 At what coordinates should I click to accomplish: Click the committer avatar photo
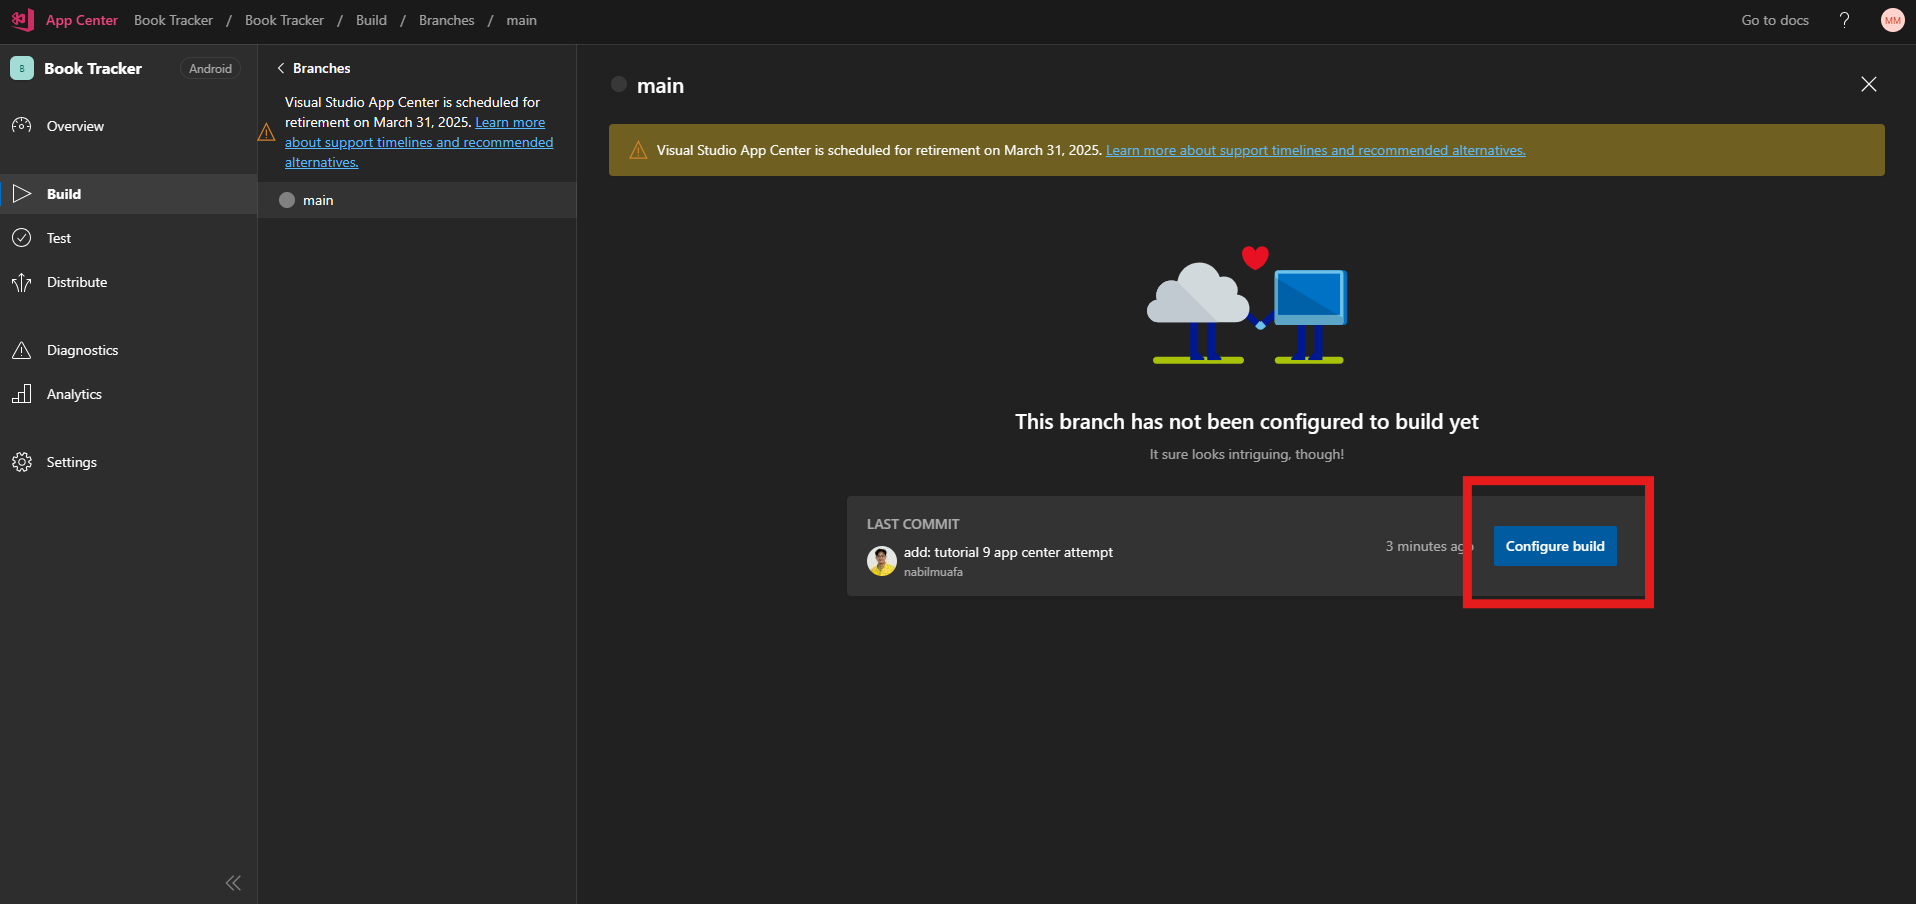click(881, 561)
